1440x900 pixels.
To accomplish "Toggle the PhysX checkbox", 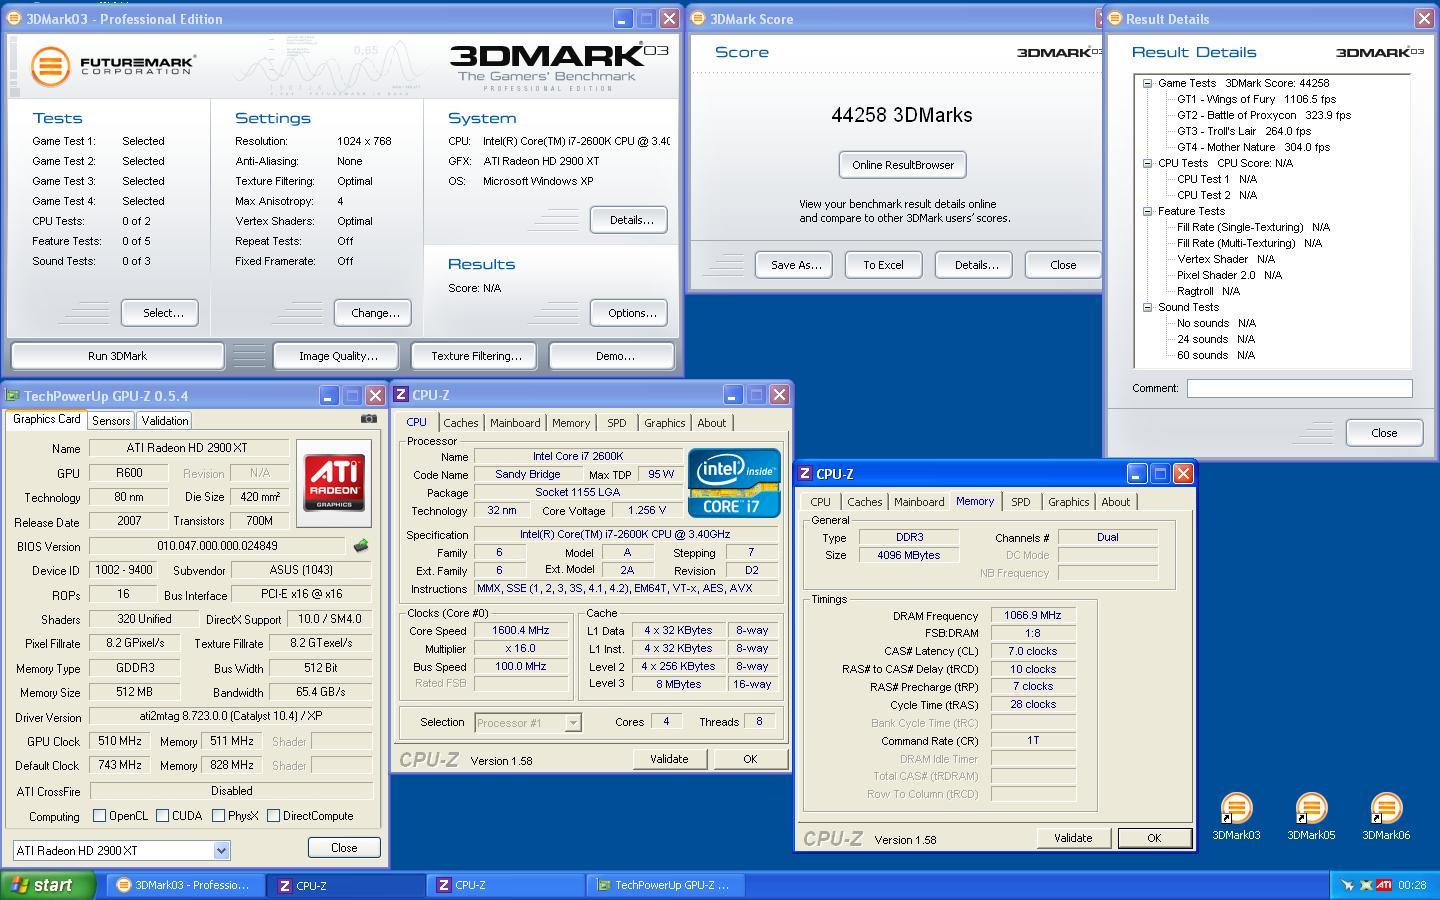I will [x=218, y=816].
